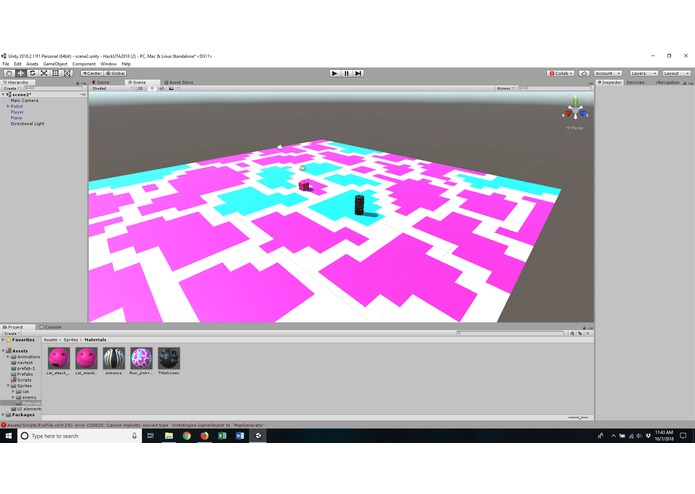Open the cloud services icon button
This screenshot has width=695, height=494.
click(584, 73)
